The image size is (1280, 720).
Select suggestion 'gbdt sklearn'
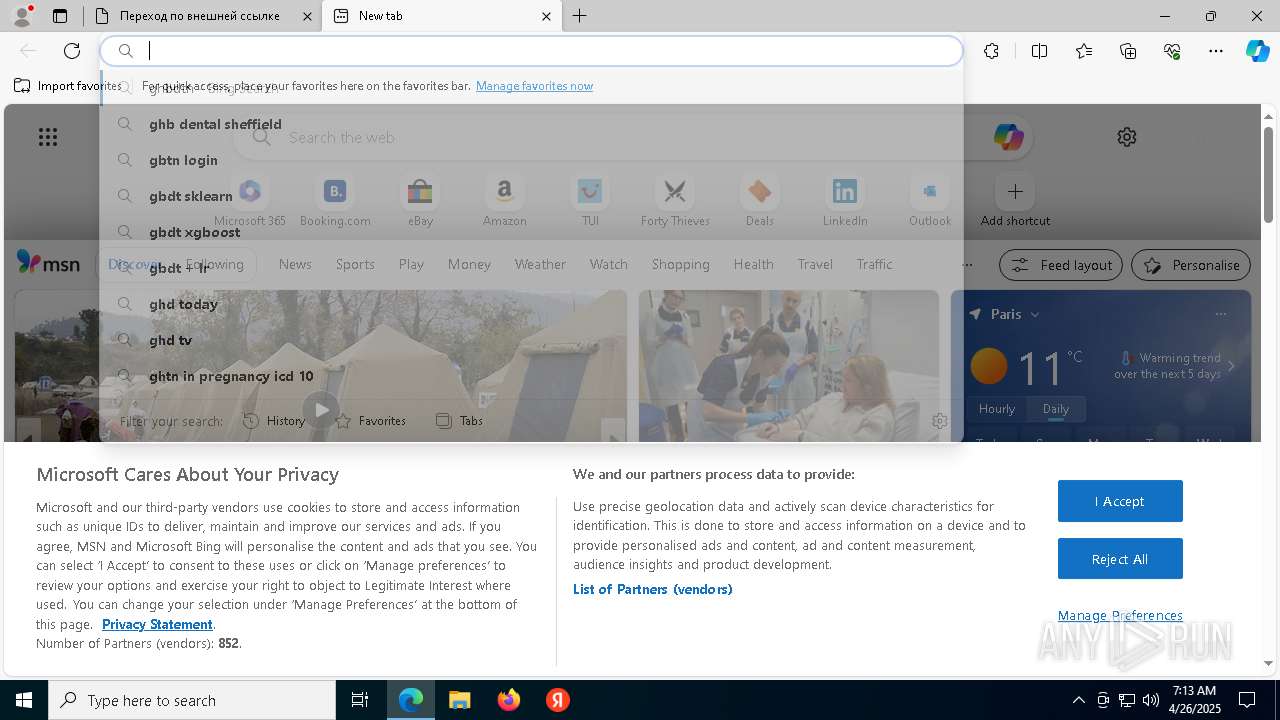531,196
